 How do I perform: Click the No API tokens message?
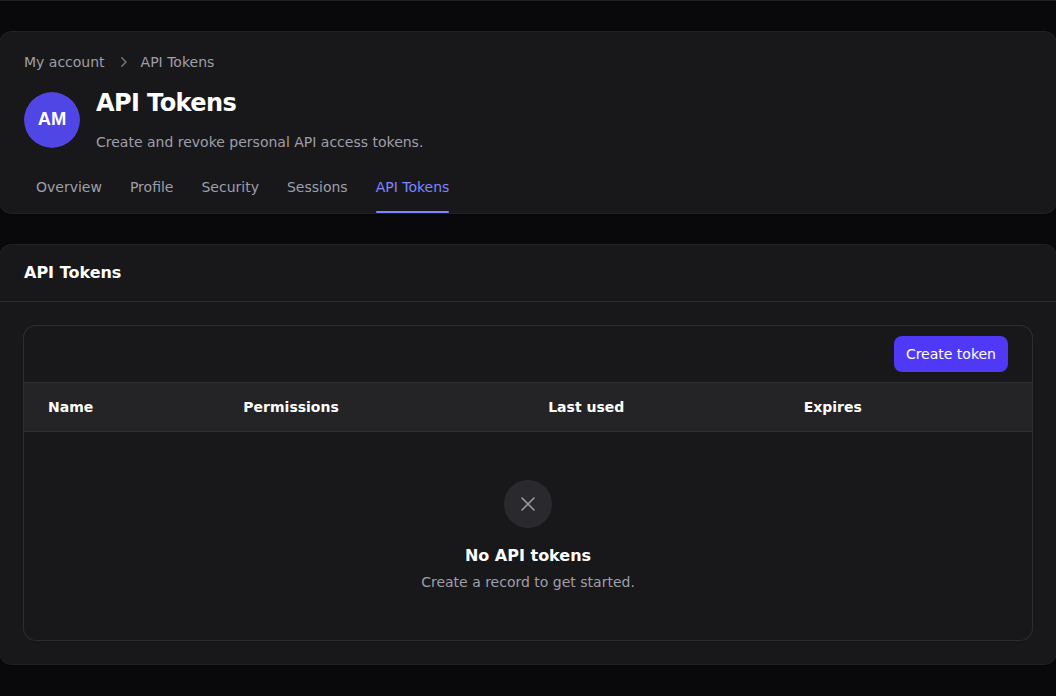pos(528,555)
